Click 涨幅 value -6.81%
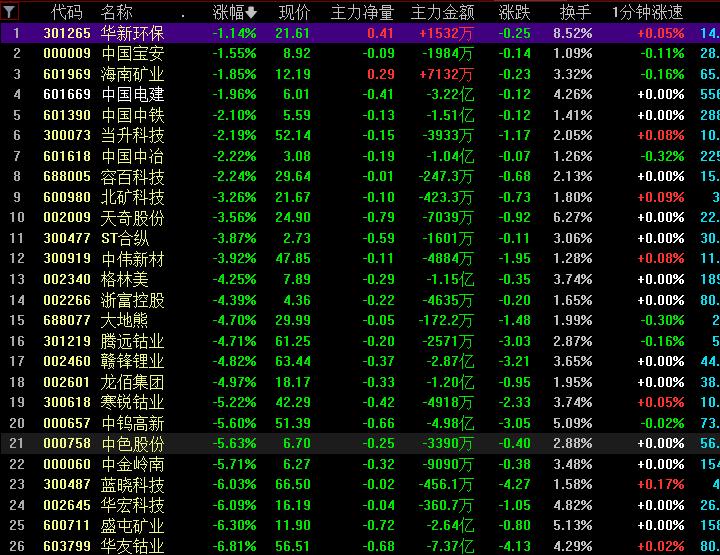Screen dimensions: 720x555 click(x=234, y=546)
